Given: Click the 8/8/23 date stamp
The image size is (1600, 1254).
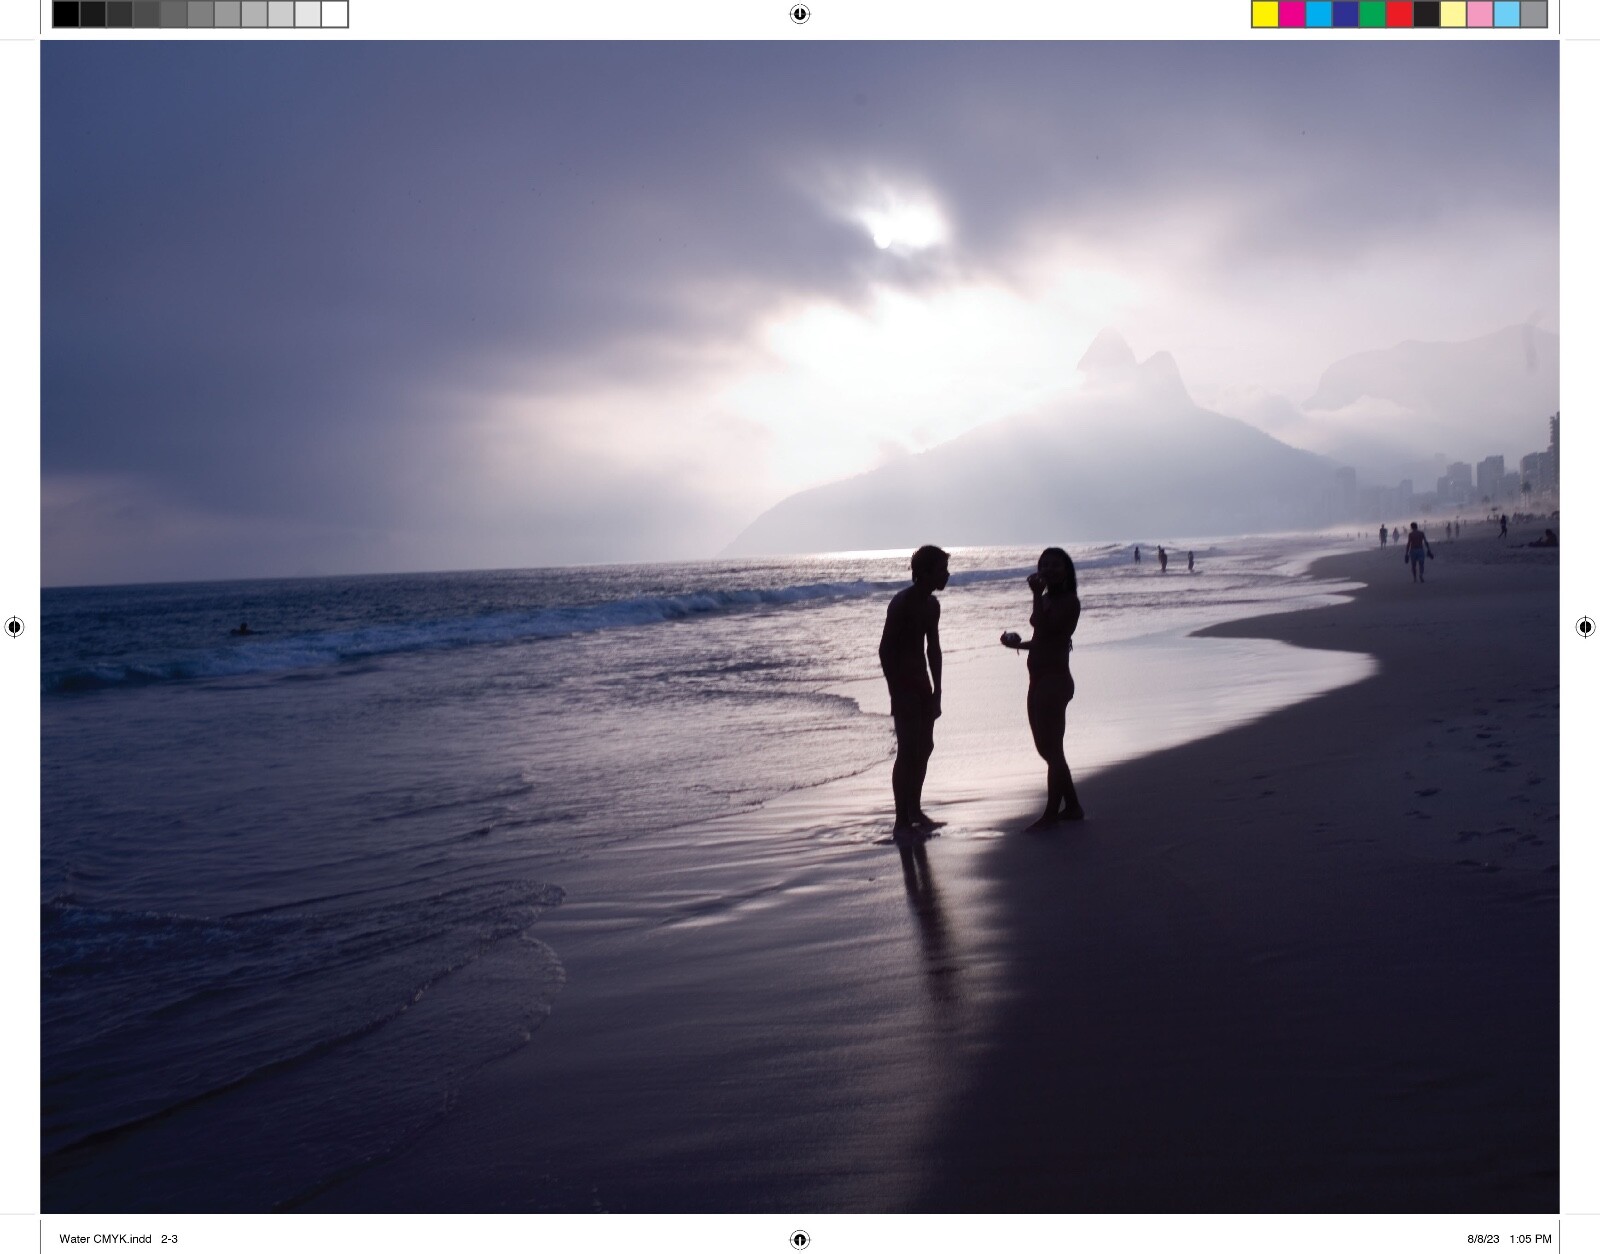Looking at the screenshot, I should pyautogui.click(x=1483, y=1239).
